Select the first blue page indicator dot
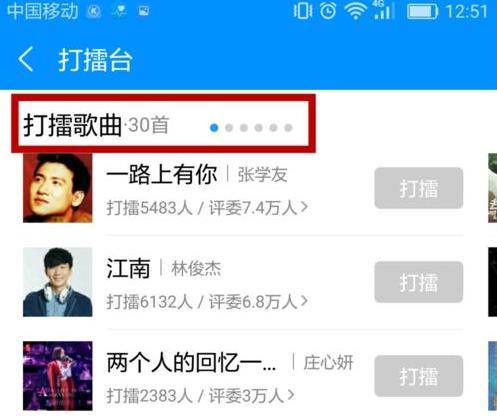The width and height of the screenshot is (497, 420). 214,128
